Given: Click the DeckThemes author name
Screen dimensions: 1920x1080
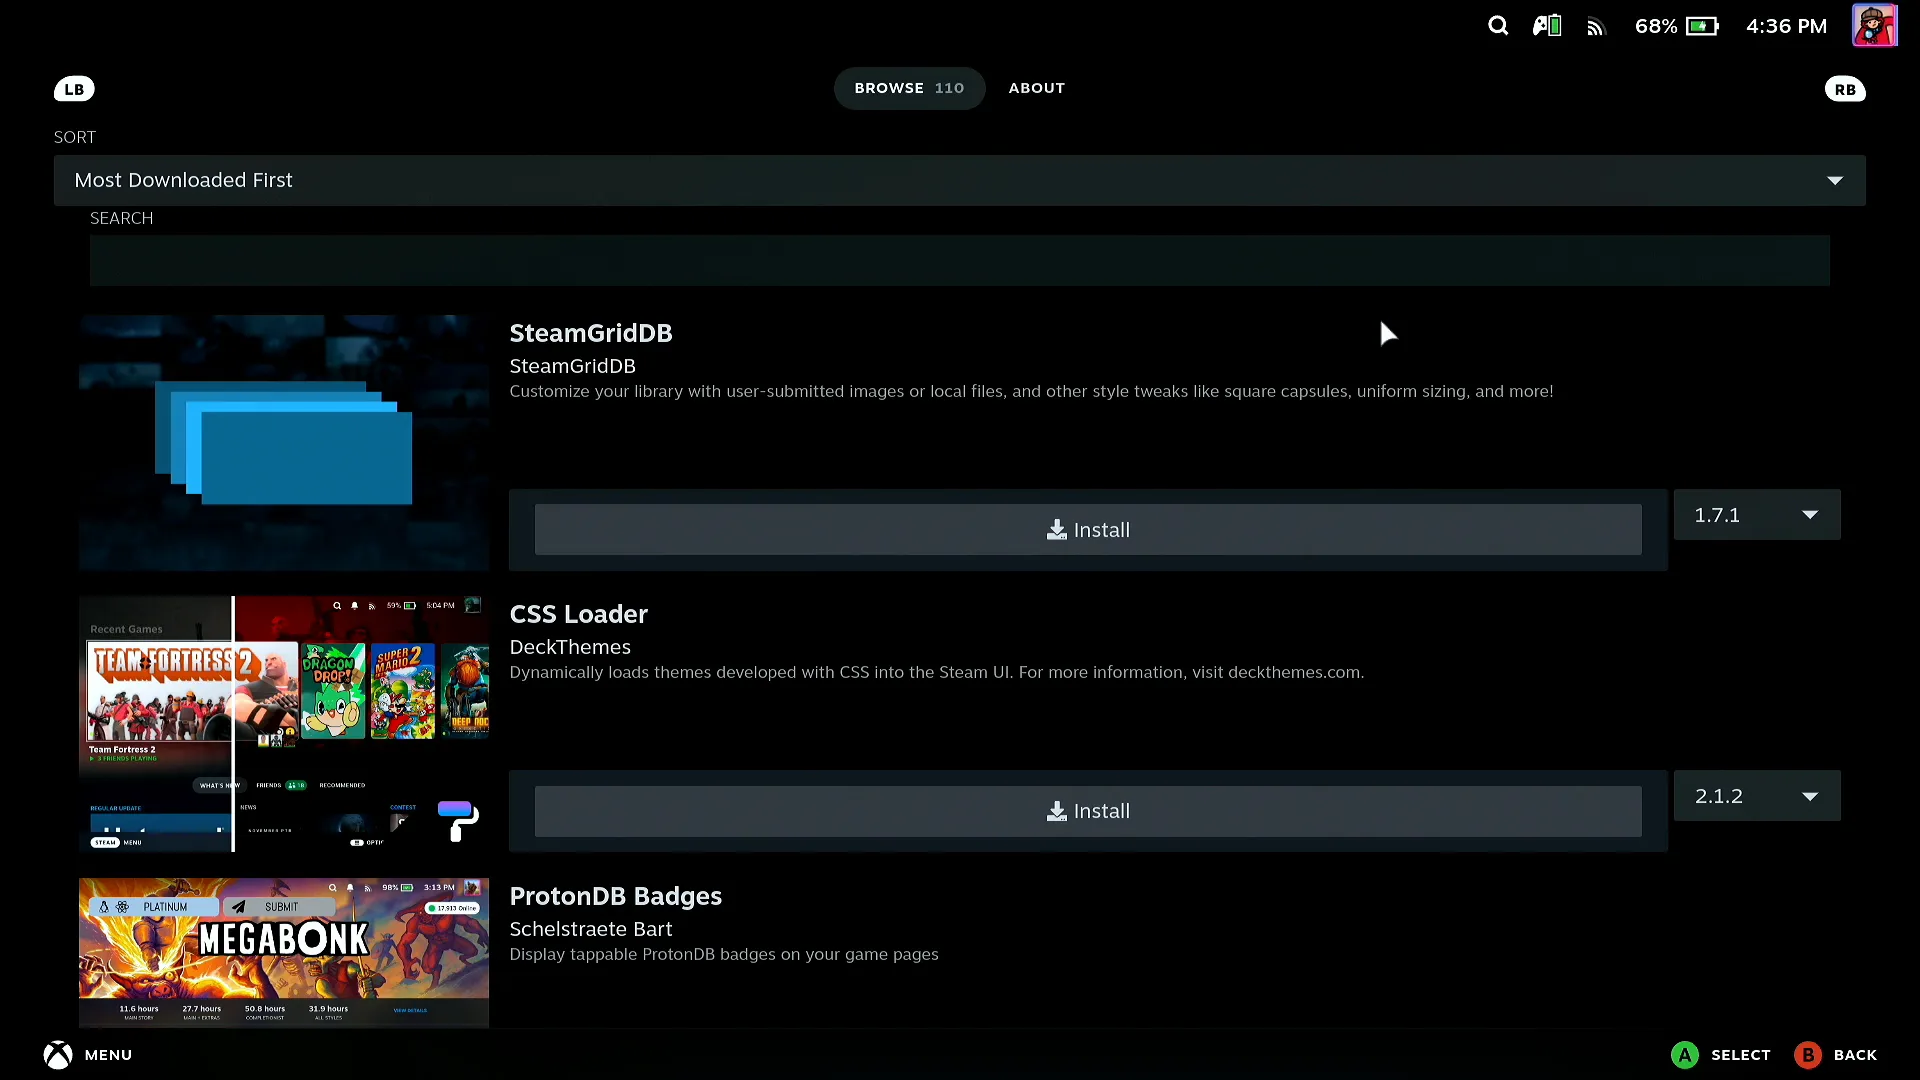Looking at the screenshot, I should click(570, 647).
